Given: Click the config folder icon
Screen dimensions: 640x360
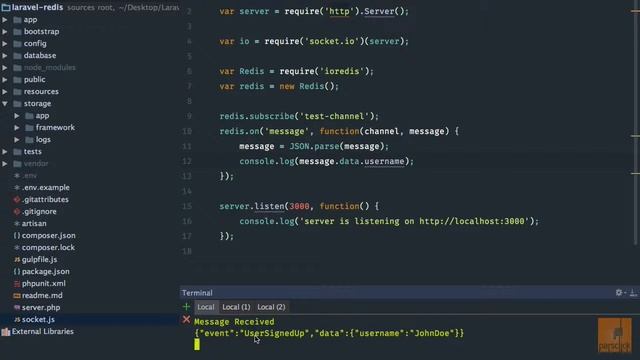Looking at the screenshot, I should (17, 43).
